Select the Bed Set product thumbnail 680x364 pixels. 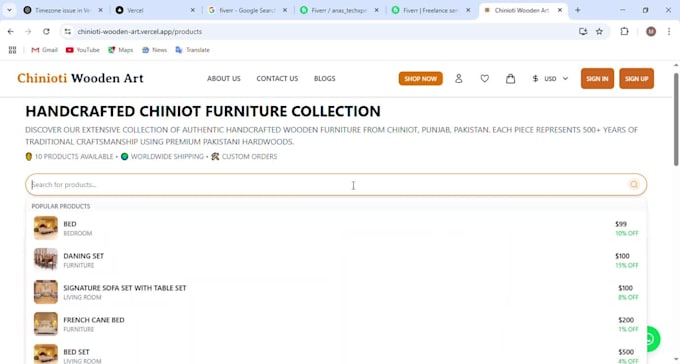[46, 354]
